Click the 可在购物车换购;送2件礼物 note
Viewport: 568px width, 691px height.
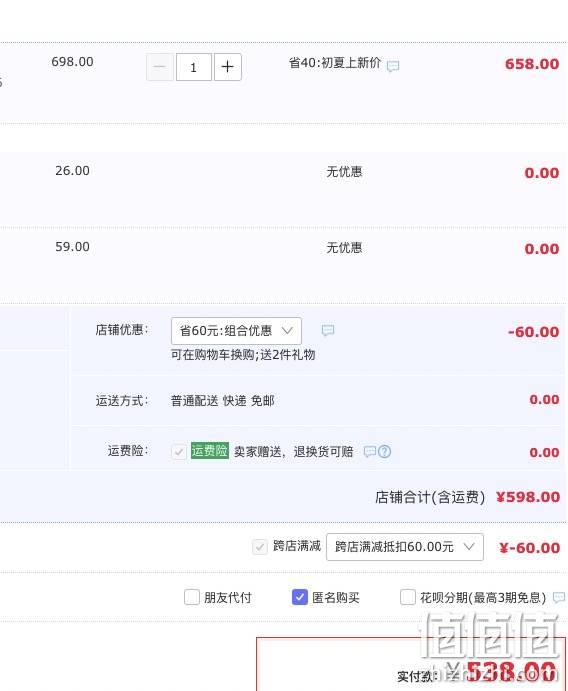coord(243,355)
